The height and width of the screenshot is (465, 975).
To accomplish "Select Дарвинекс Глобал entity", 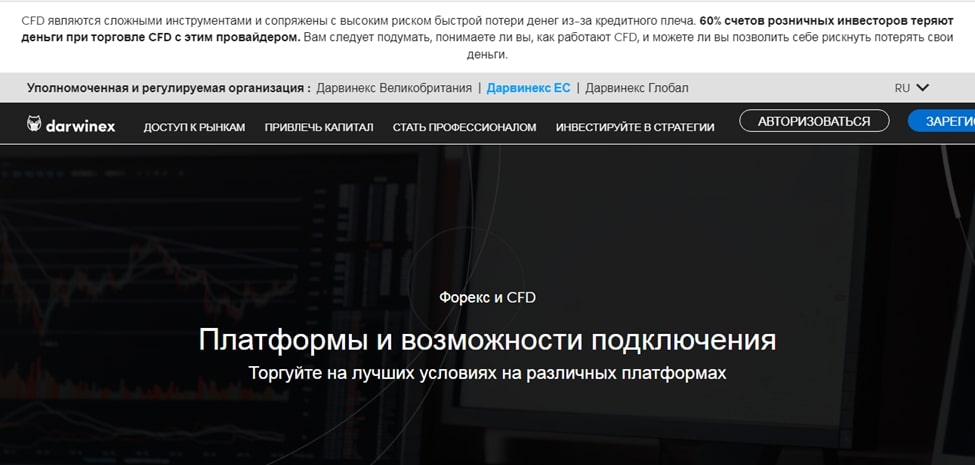I will (x=637, y=88).
